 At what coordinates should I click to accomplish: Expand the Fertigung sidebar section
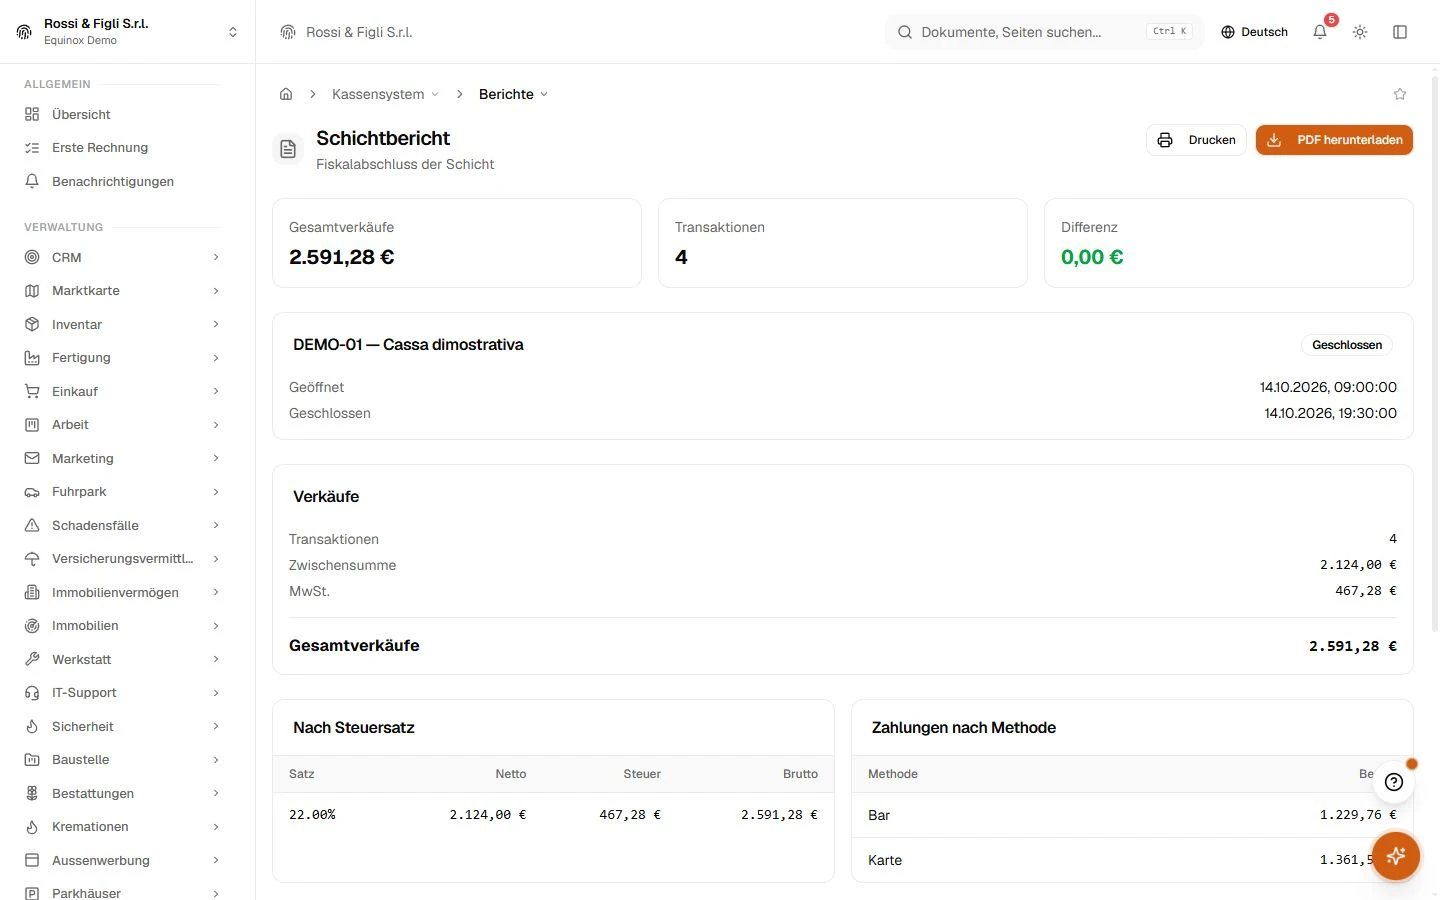coord(122,358)
